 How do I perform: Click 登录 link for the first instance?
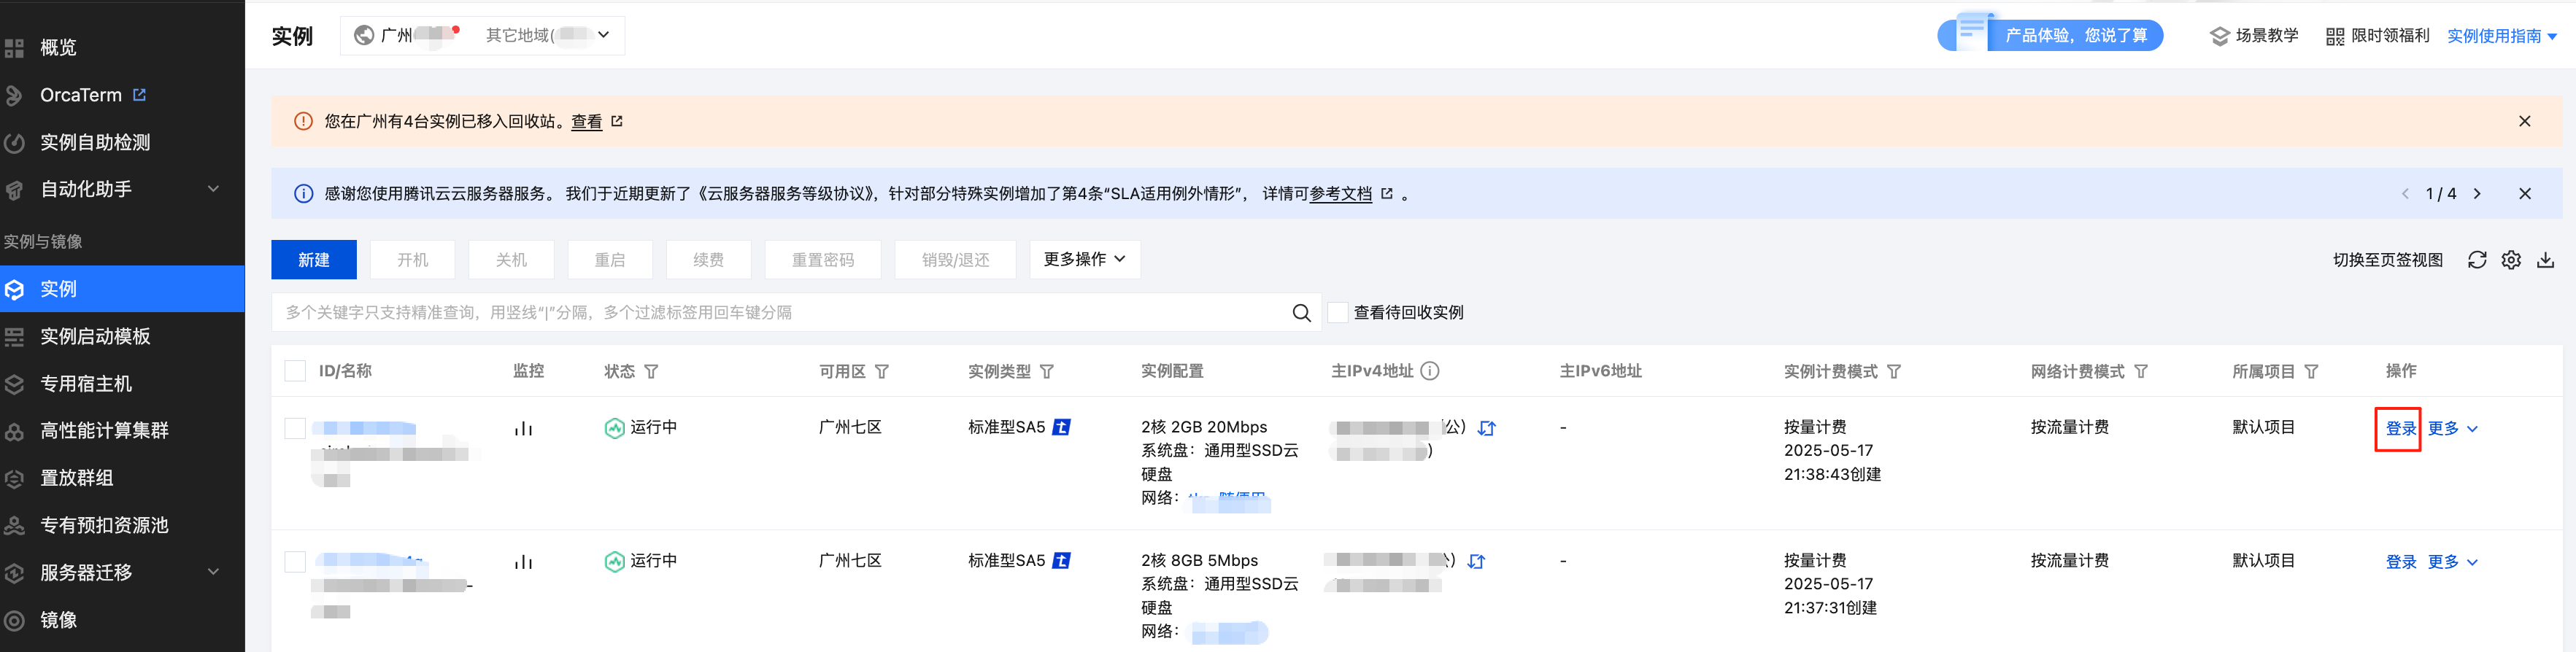[2399, 428]
